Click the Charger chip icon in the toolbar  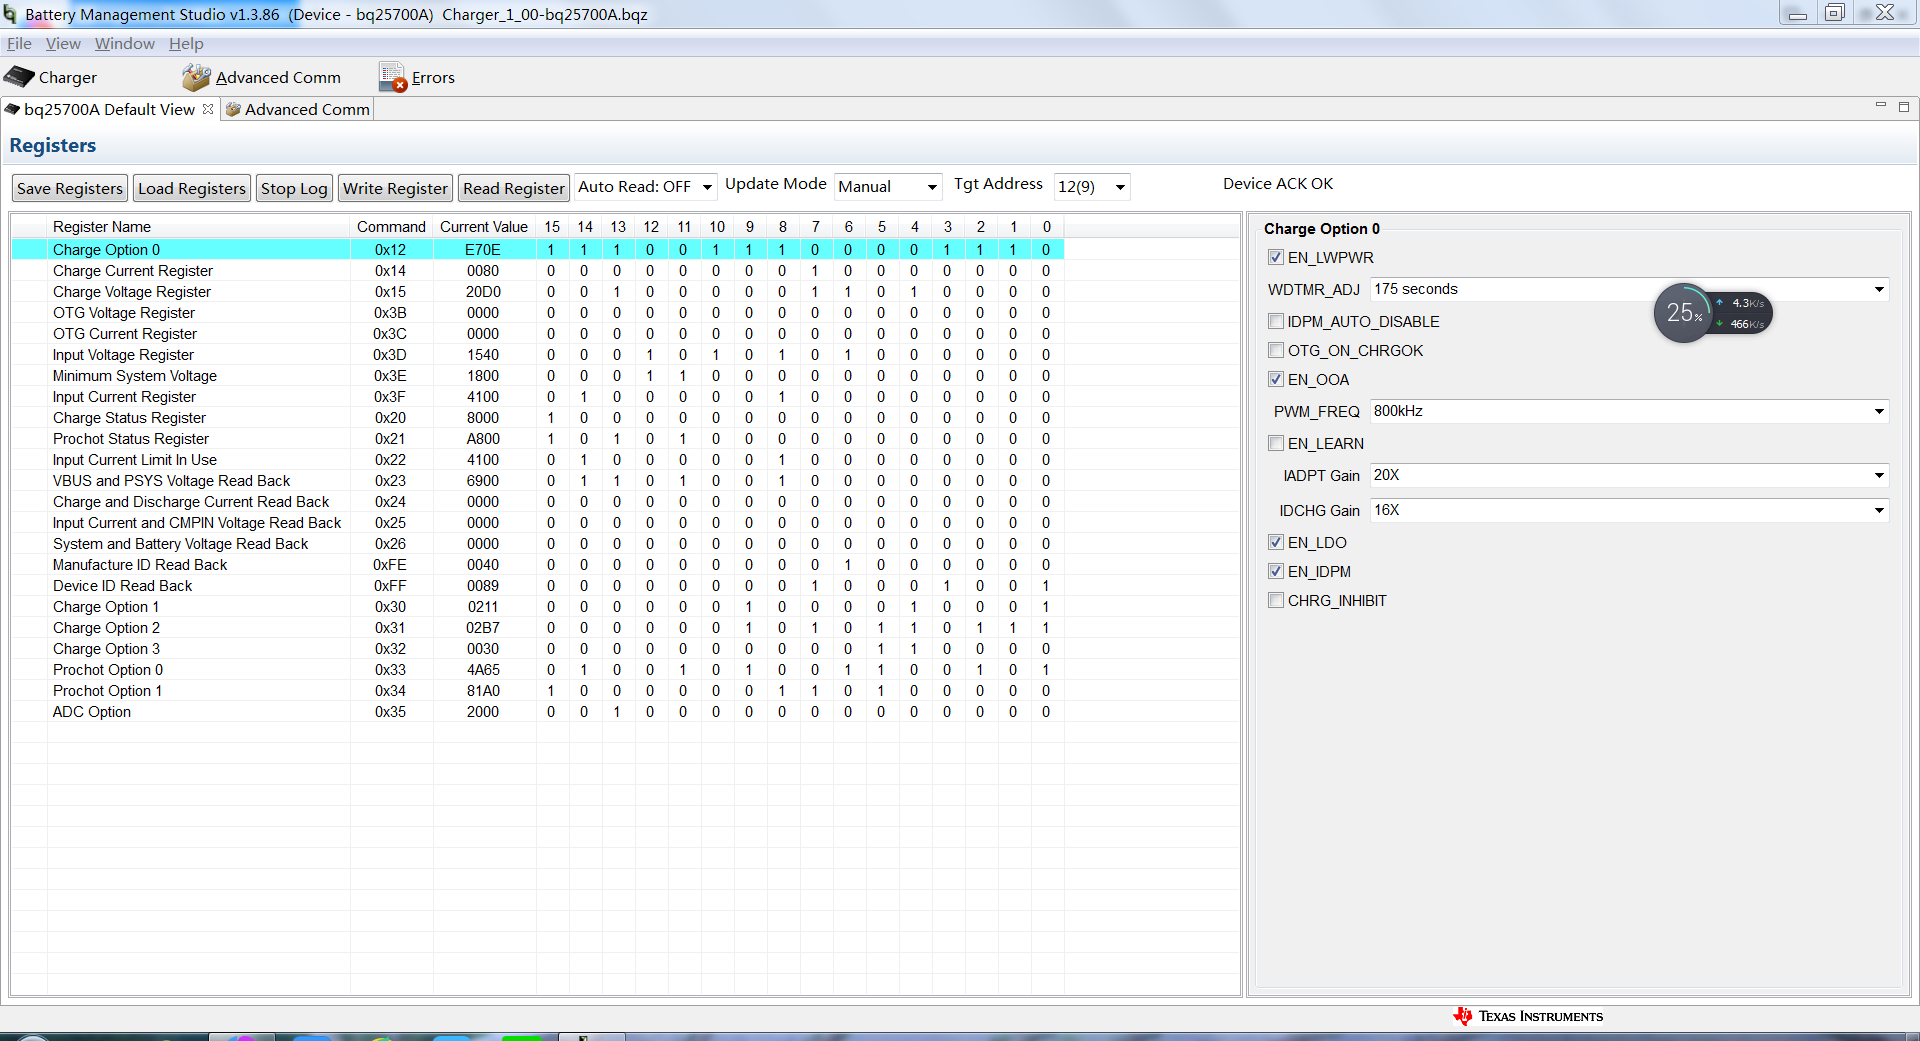tap(19, 77)
